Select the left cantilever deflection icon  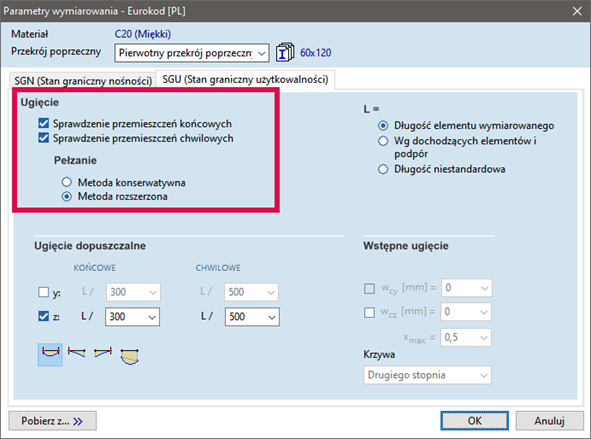click(77, 353)
